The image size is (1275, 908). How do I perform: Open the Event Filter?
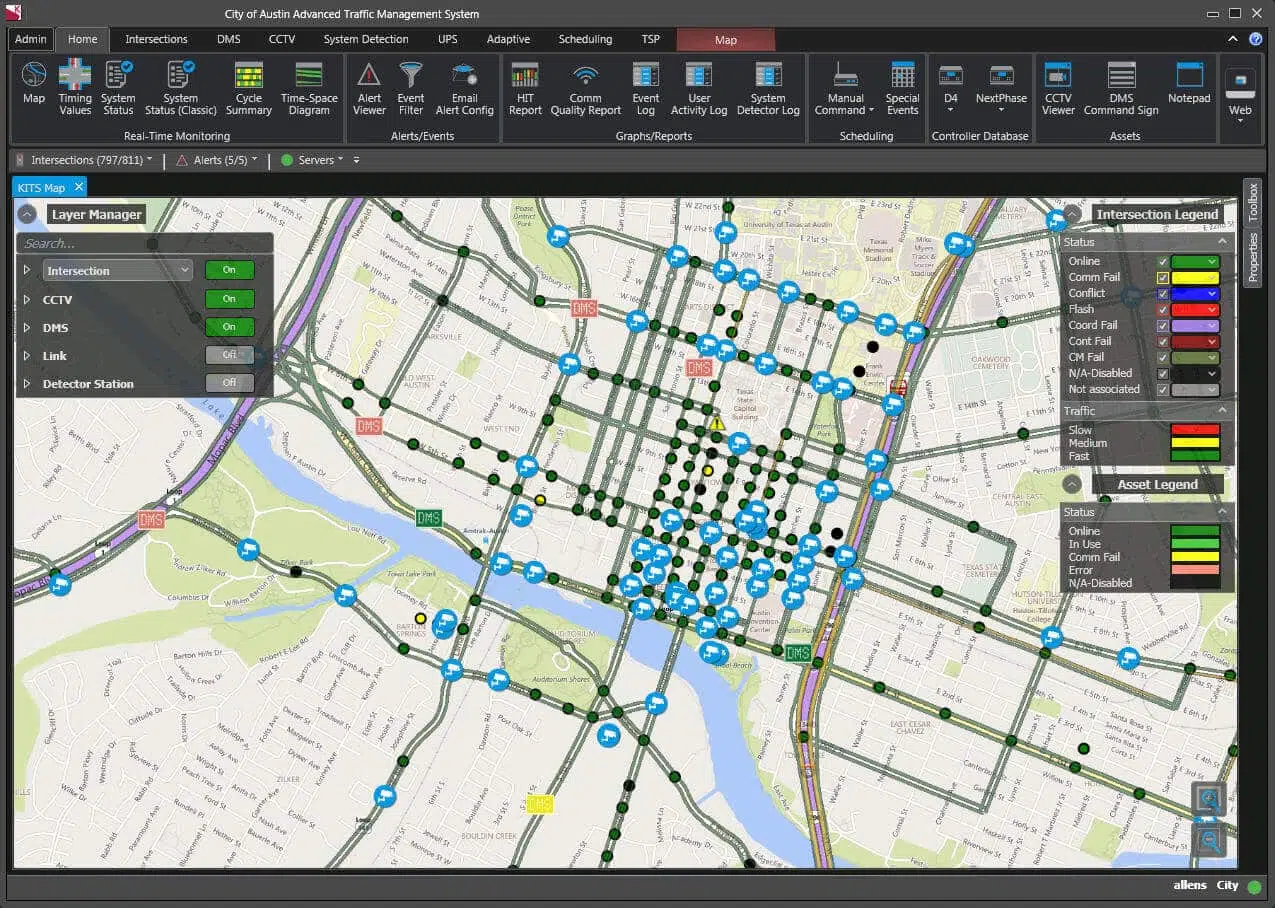pyautogui.click(x=411, y=86)
